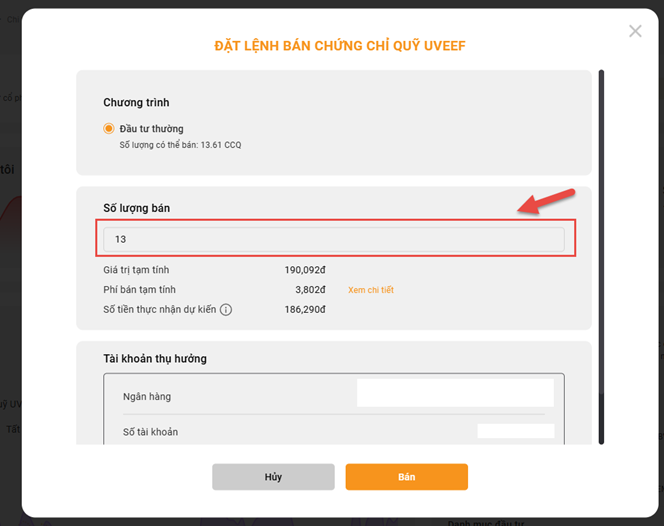This screenshot has width=664, height=526.
Task: Click the Đầu tư thường label text
Action: [x=151, y=129]
